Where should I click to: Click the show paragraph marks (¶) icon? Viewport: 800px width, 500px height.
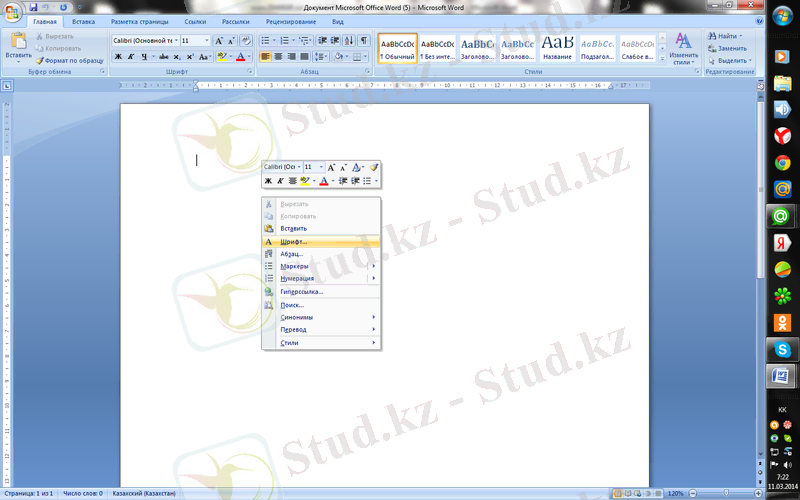pos(363,40)
